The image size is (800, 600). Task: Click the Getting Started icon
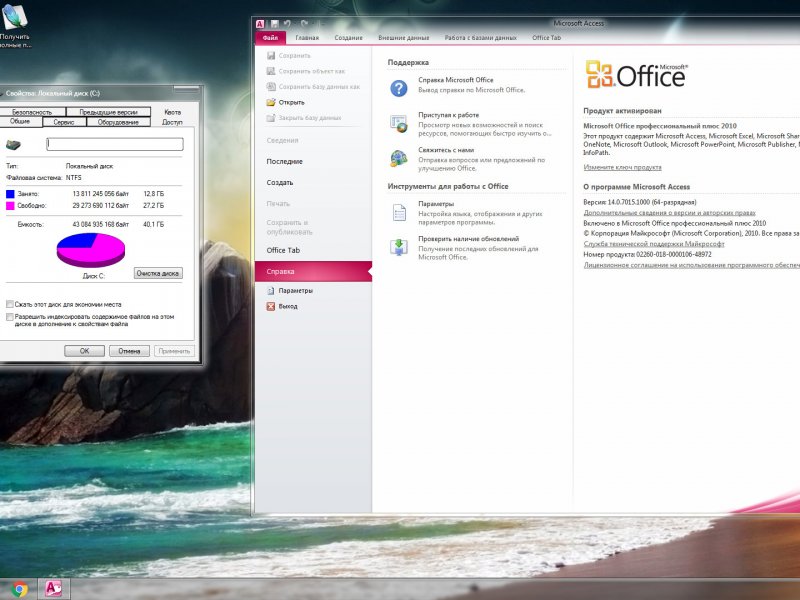398,123
